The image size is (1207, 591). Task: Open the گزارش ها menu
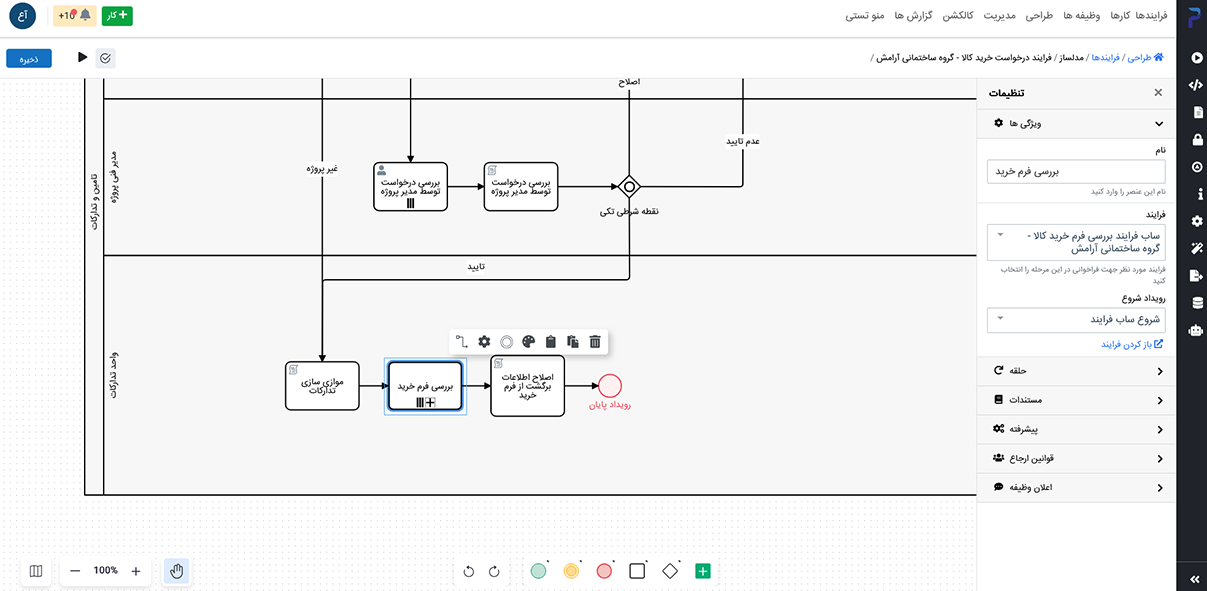pos(913,16)
